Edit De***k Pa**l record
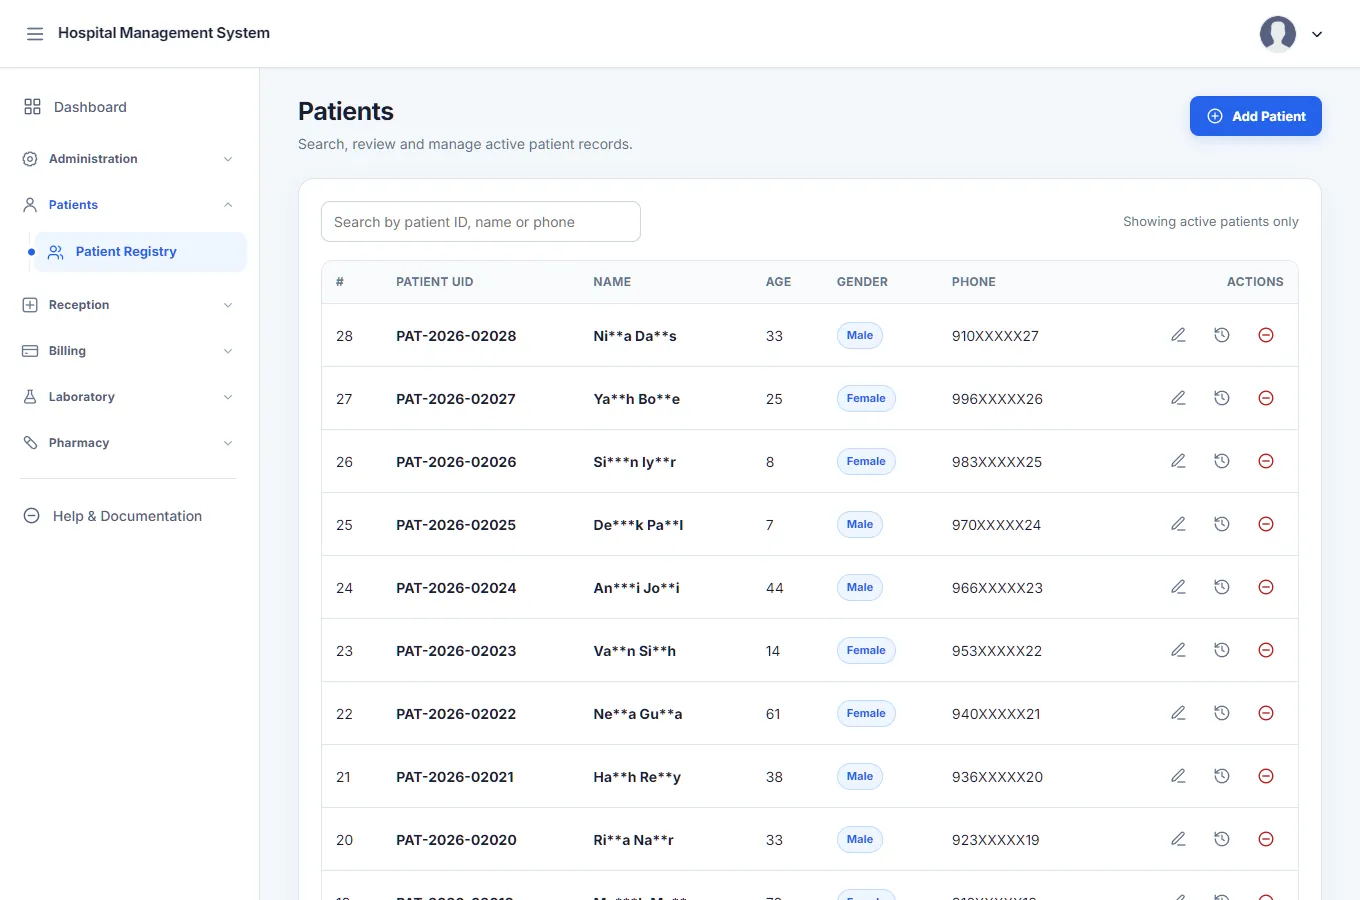Image resolution: width=1360 pixels, height=900 pixels. click(x=1178, y=524)
